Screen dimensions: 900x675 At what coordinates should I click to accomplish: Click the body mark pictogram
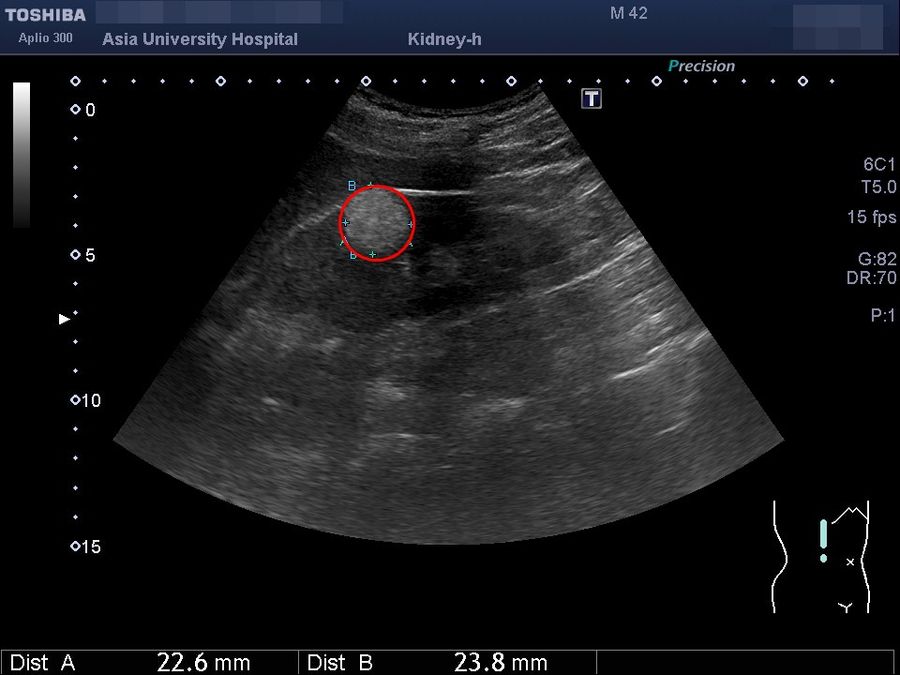(x=821, y=557)
